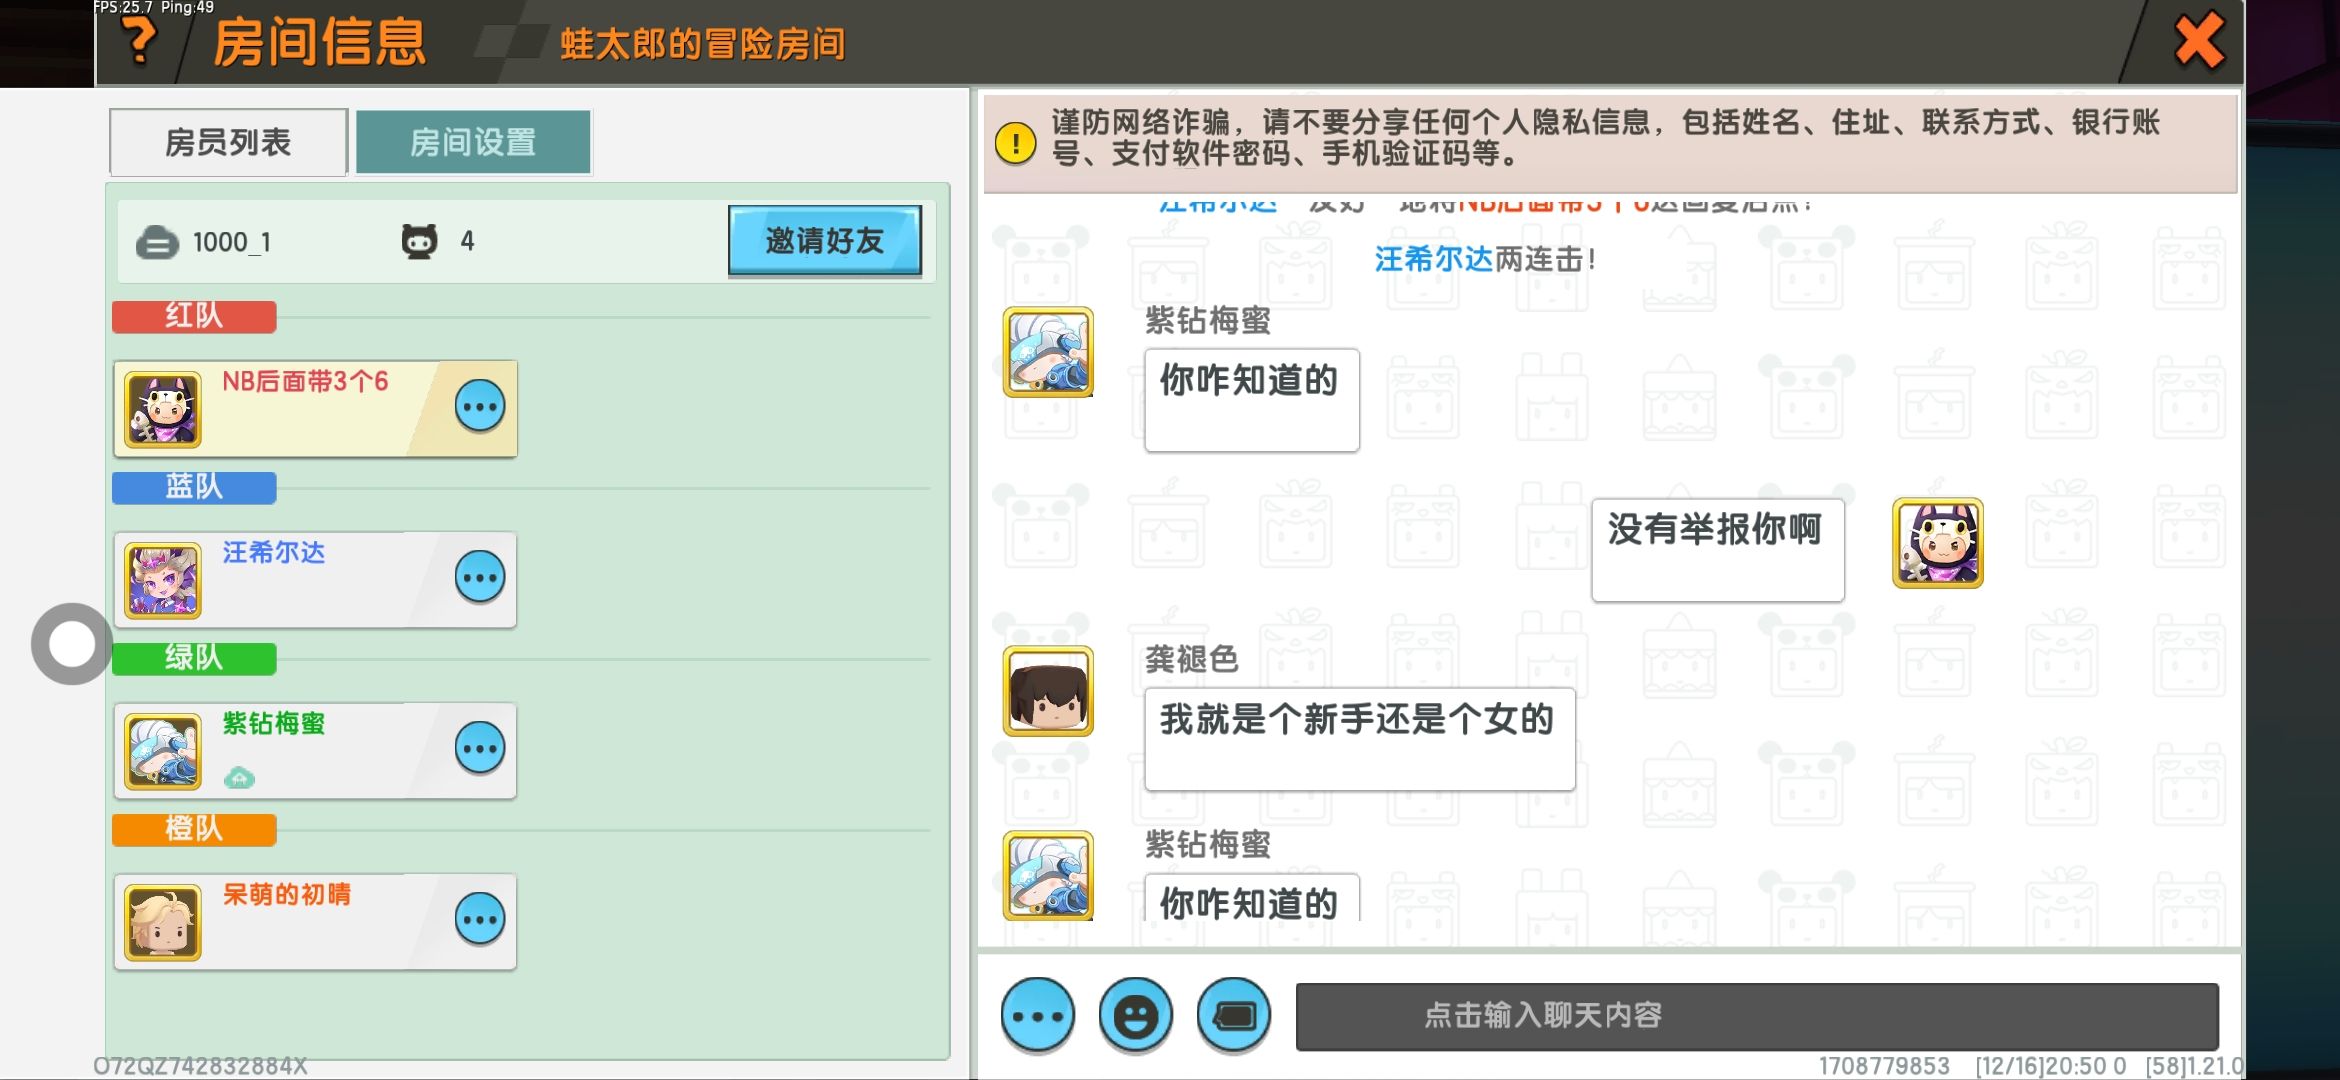This screenshot has width=2340, height=1080.
Task: Switch to 房间设置 tab
Action: [473, 143]
